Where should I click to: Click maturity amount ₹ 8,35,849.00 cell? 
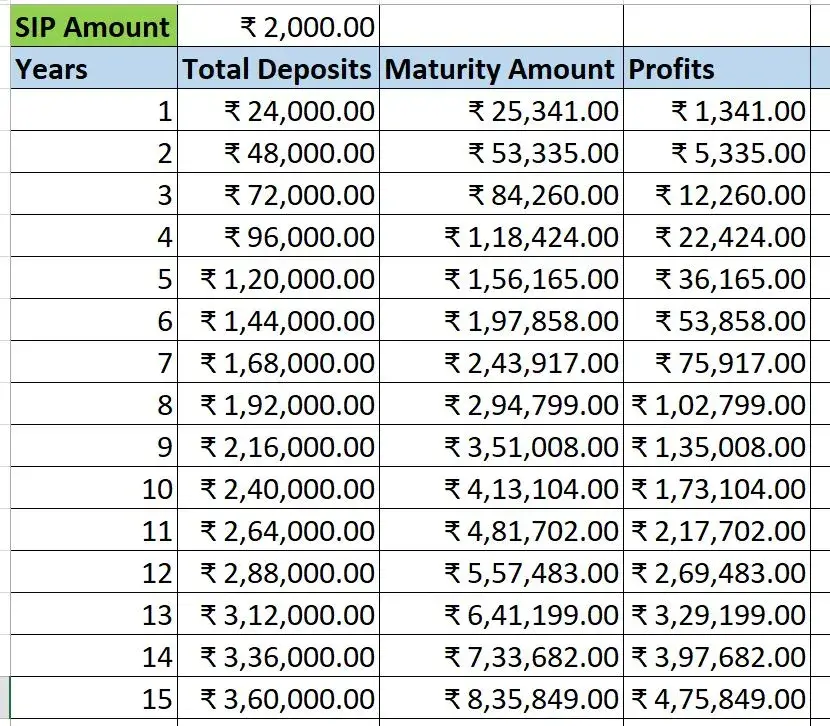click(x=500, y=698)
